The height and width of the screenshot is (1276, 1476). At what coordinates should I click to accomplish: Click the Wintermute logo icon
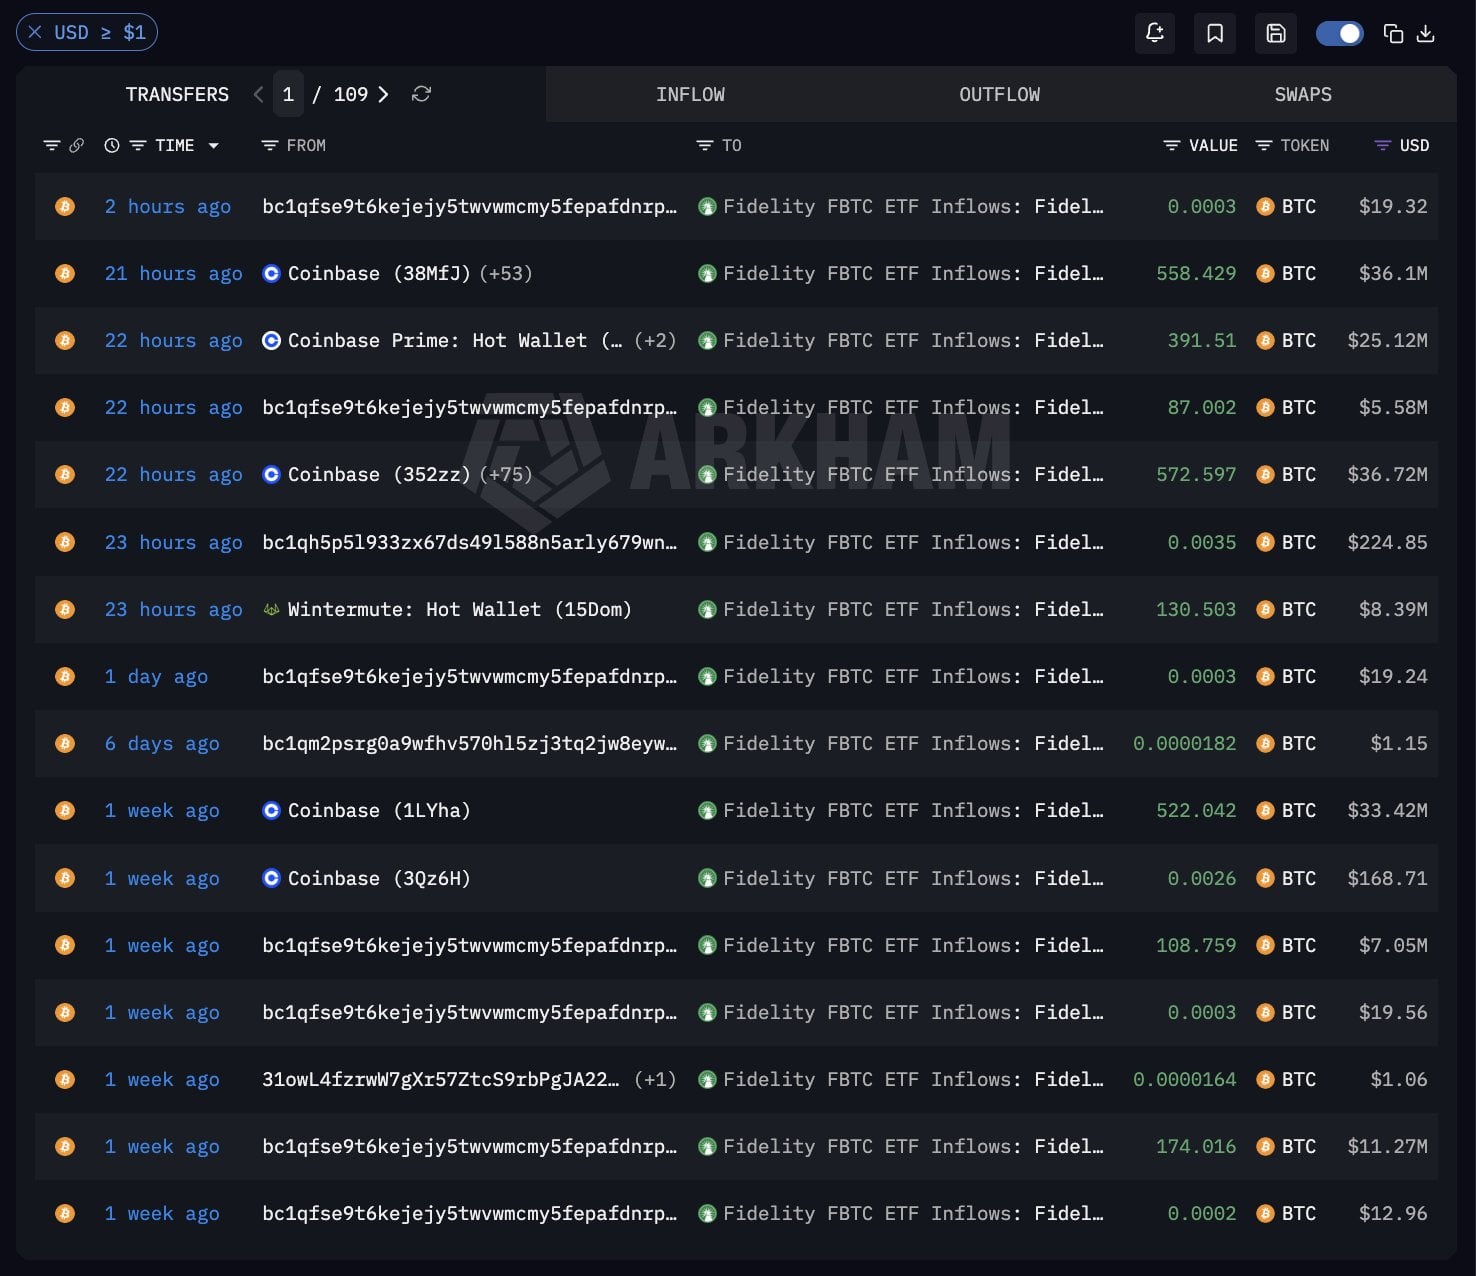[x=271, y=609]
